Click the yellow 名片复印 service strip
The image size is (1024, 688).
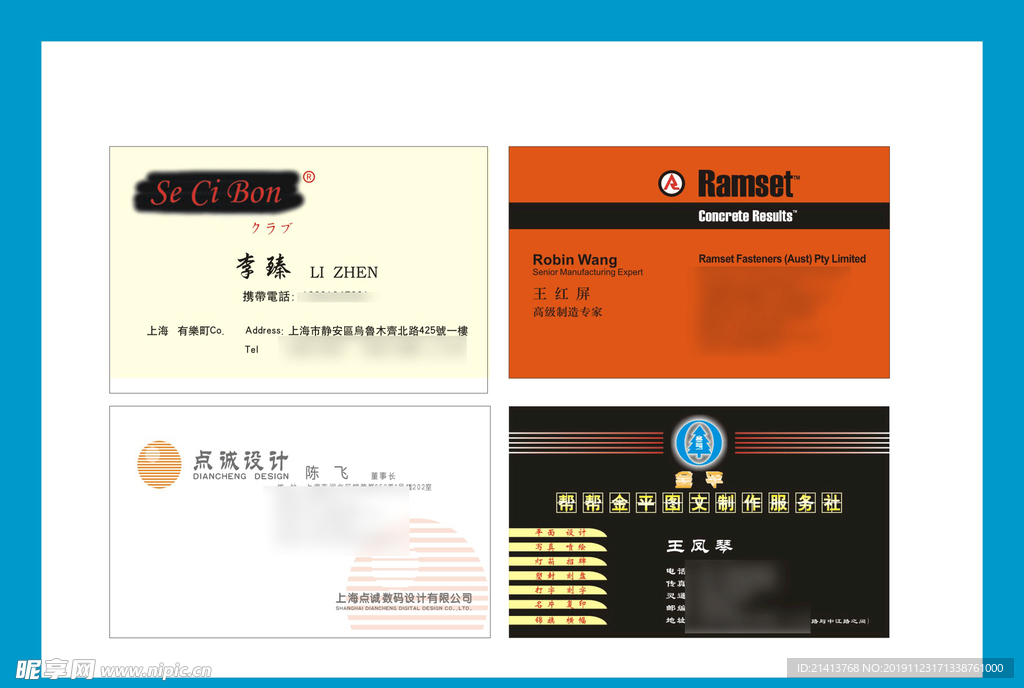[x=558, y=604]
